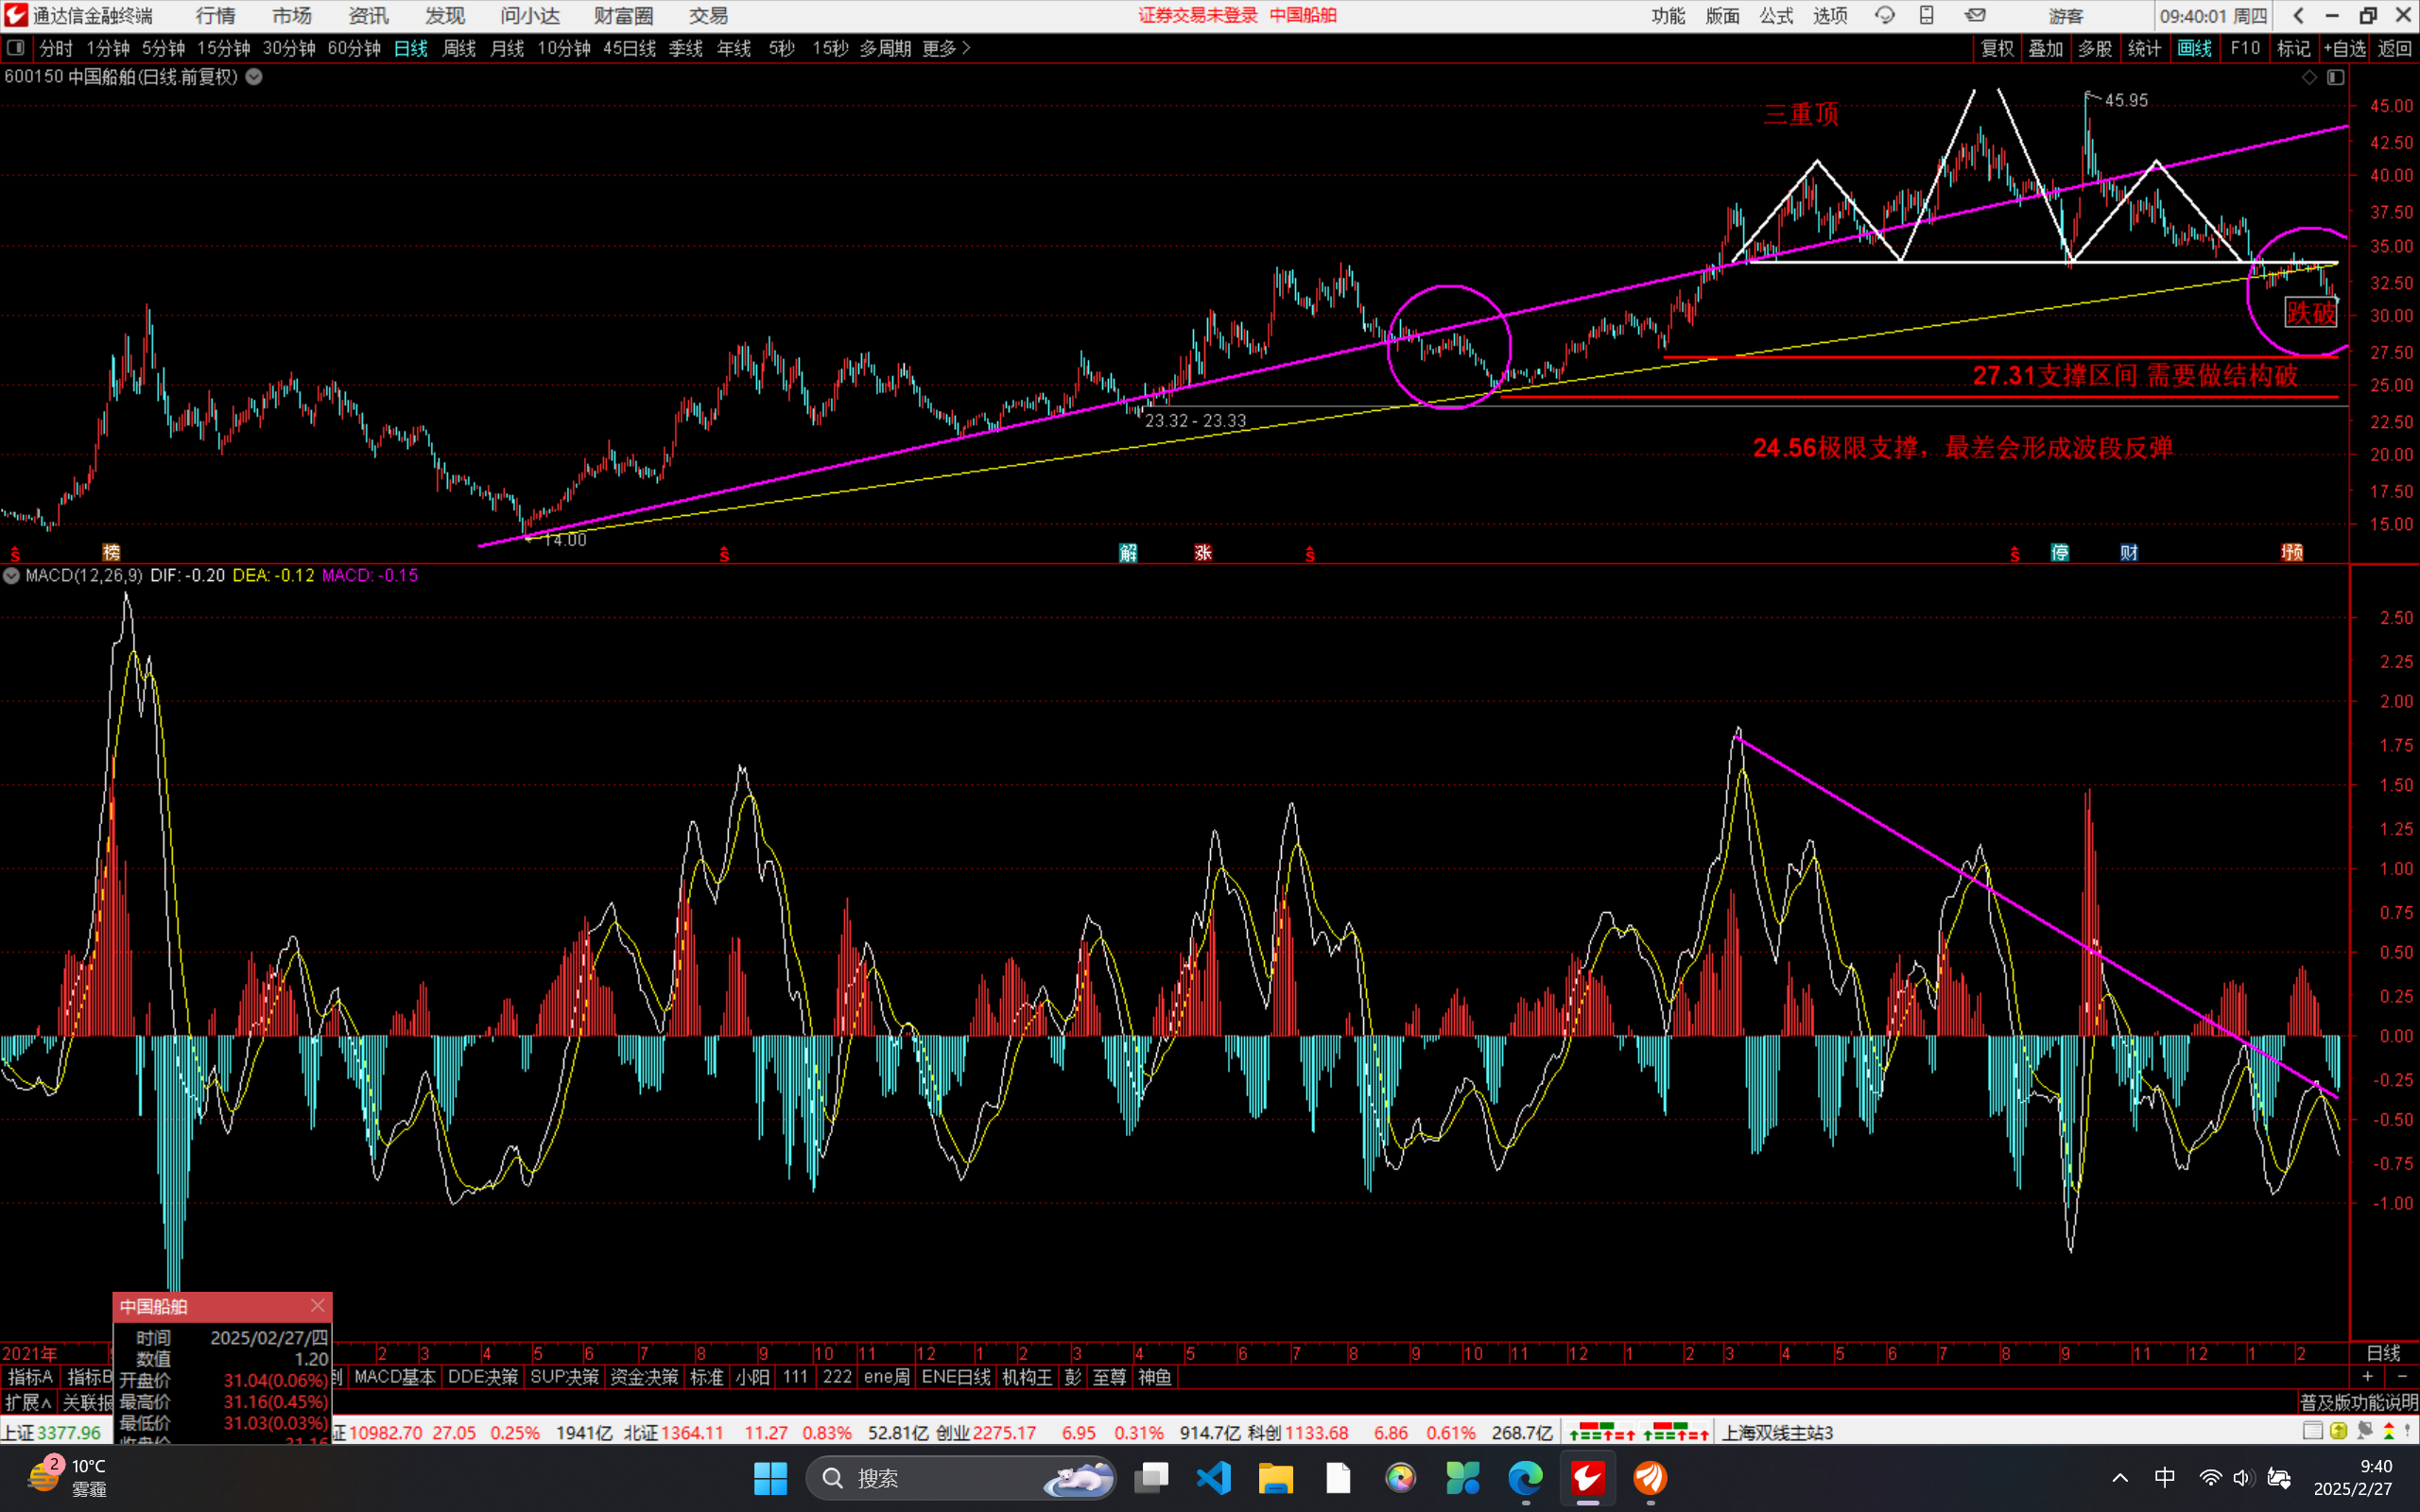Toggle 复权 price adjustment button
This screenshot has height=1512, width=2420.
[1997, 48]
